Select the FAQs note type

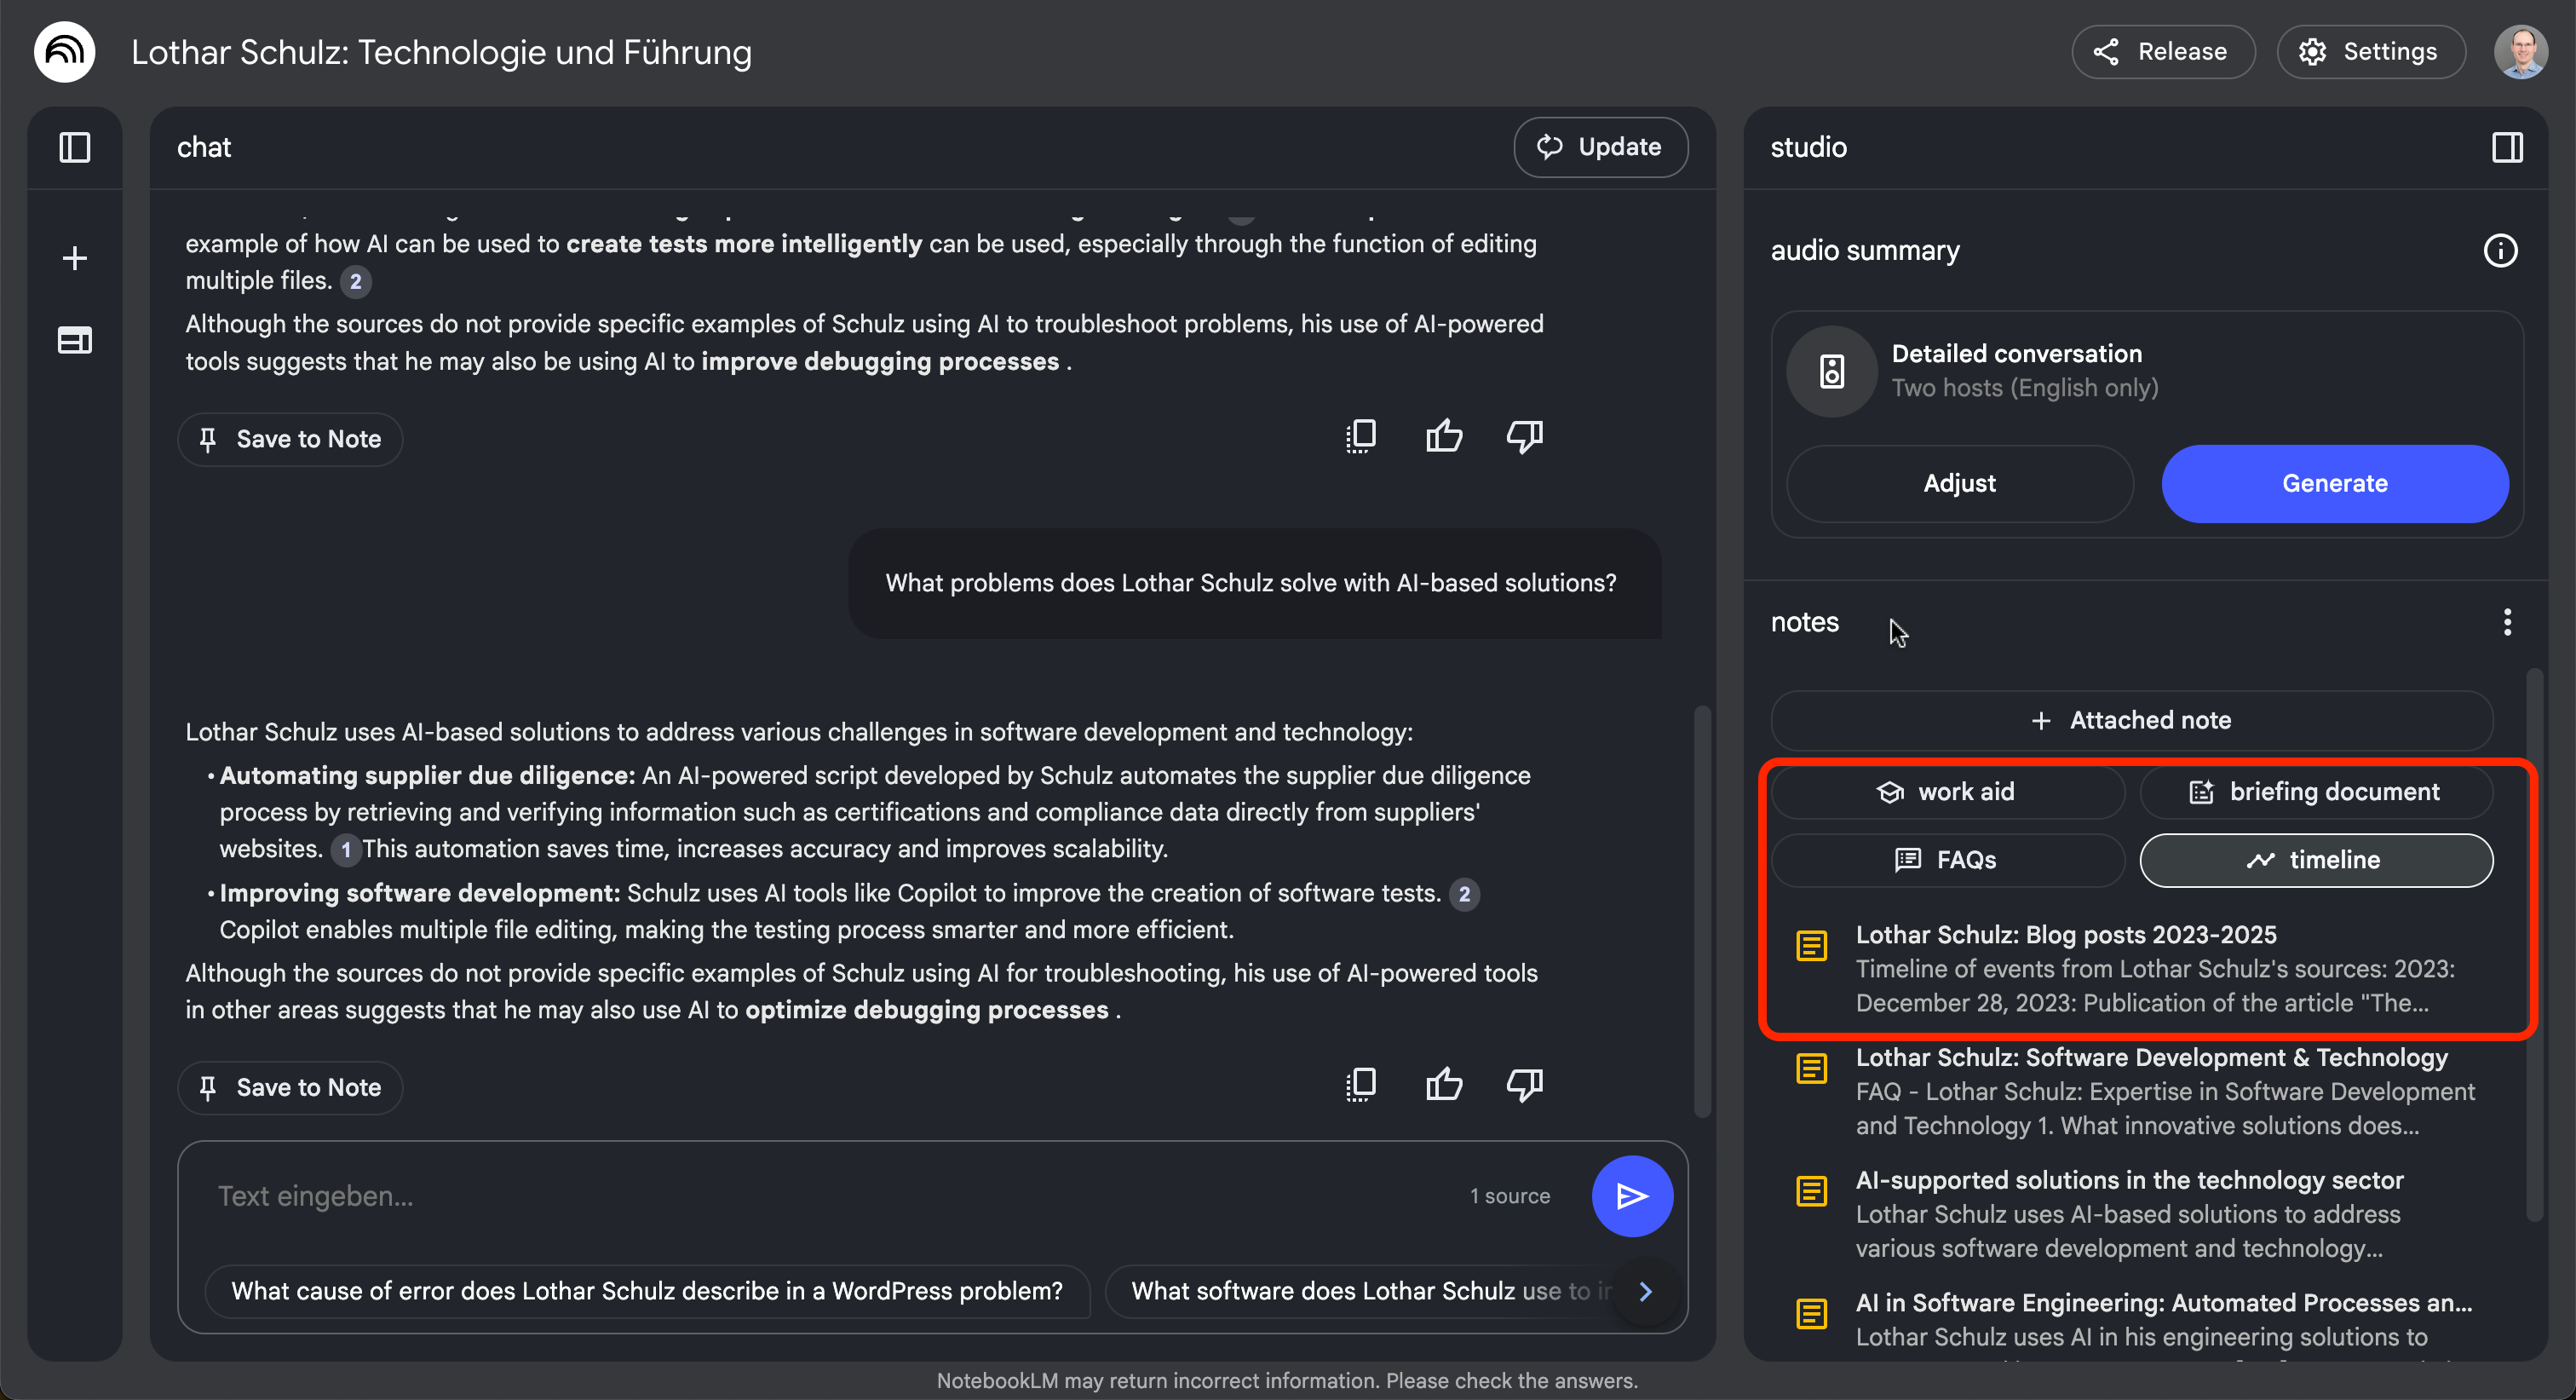click(1946, 860)
